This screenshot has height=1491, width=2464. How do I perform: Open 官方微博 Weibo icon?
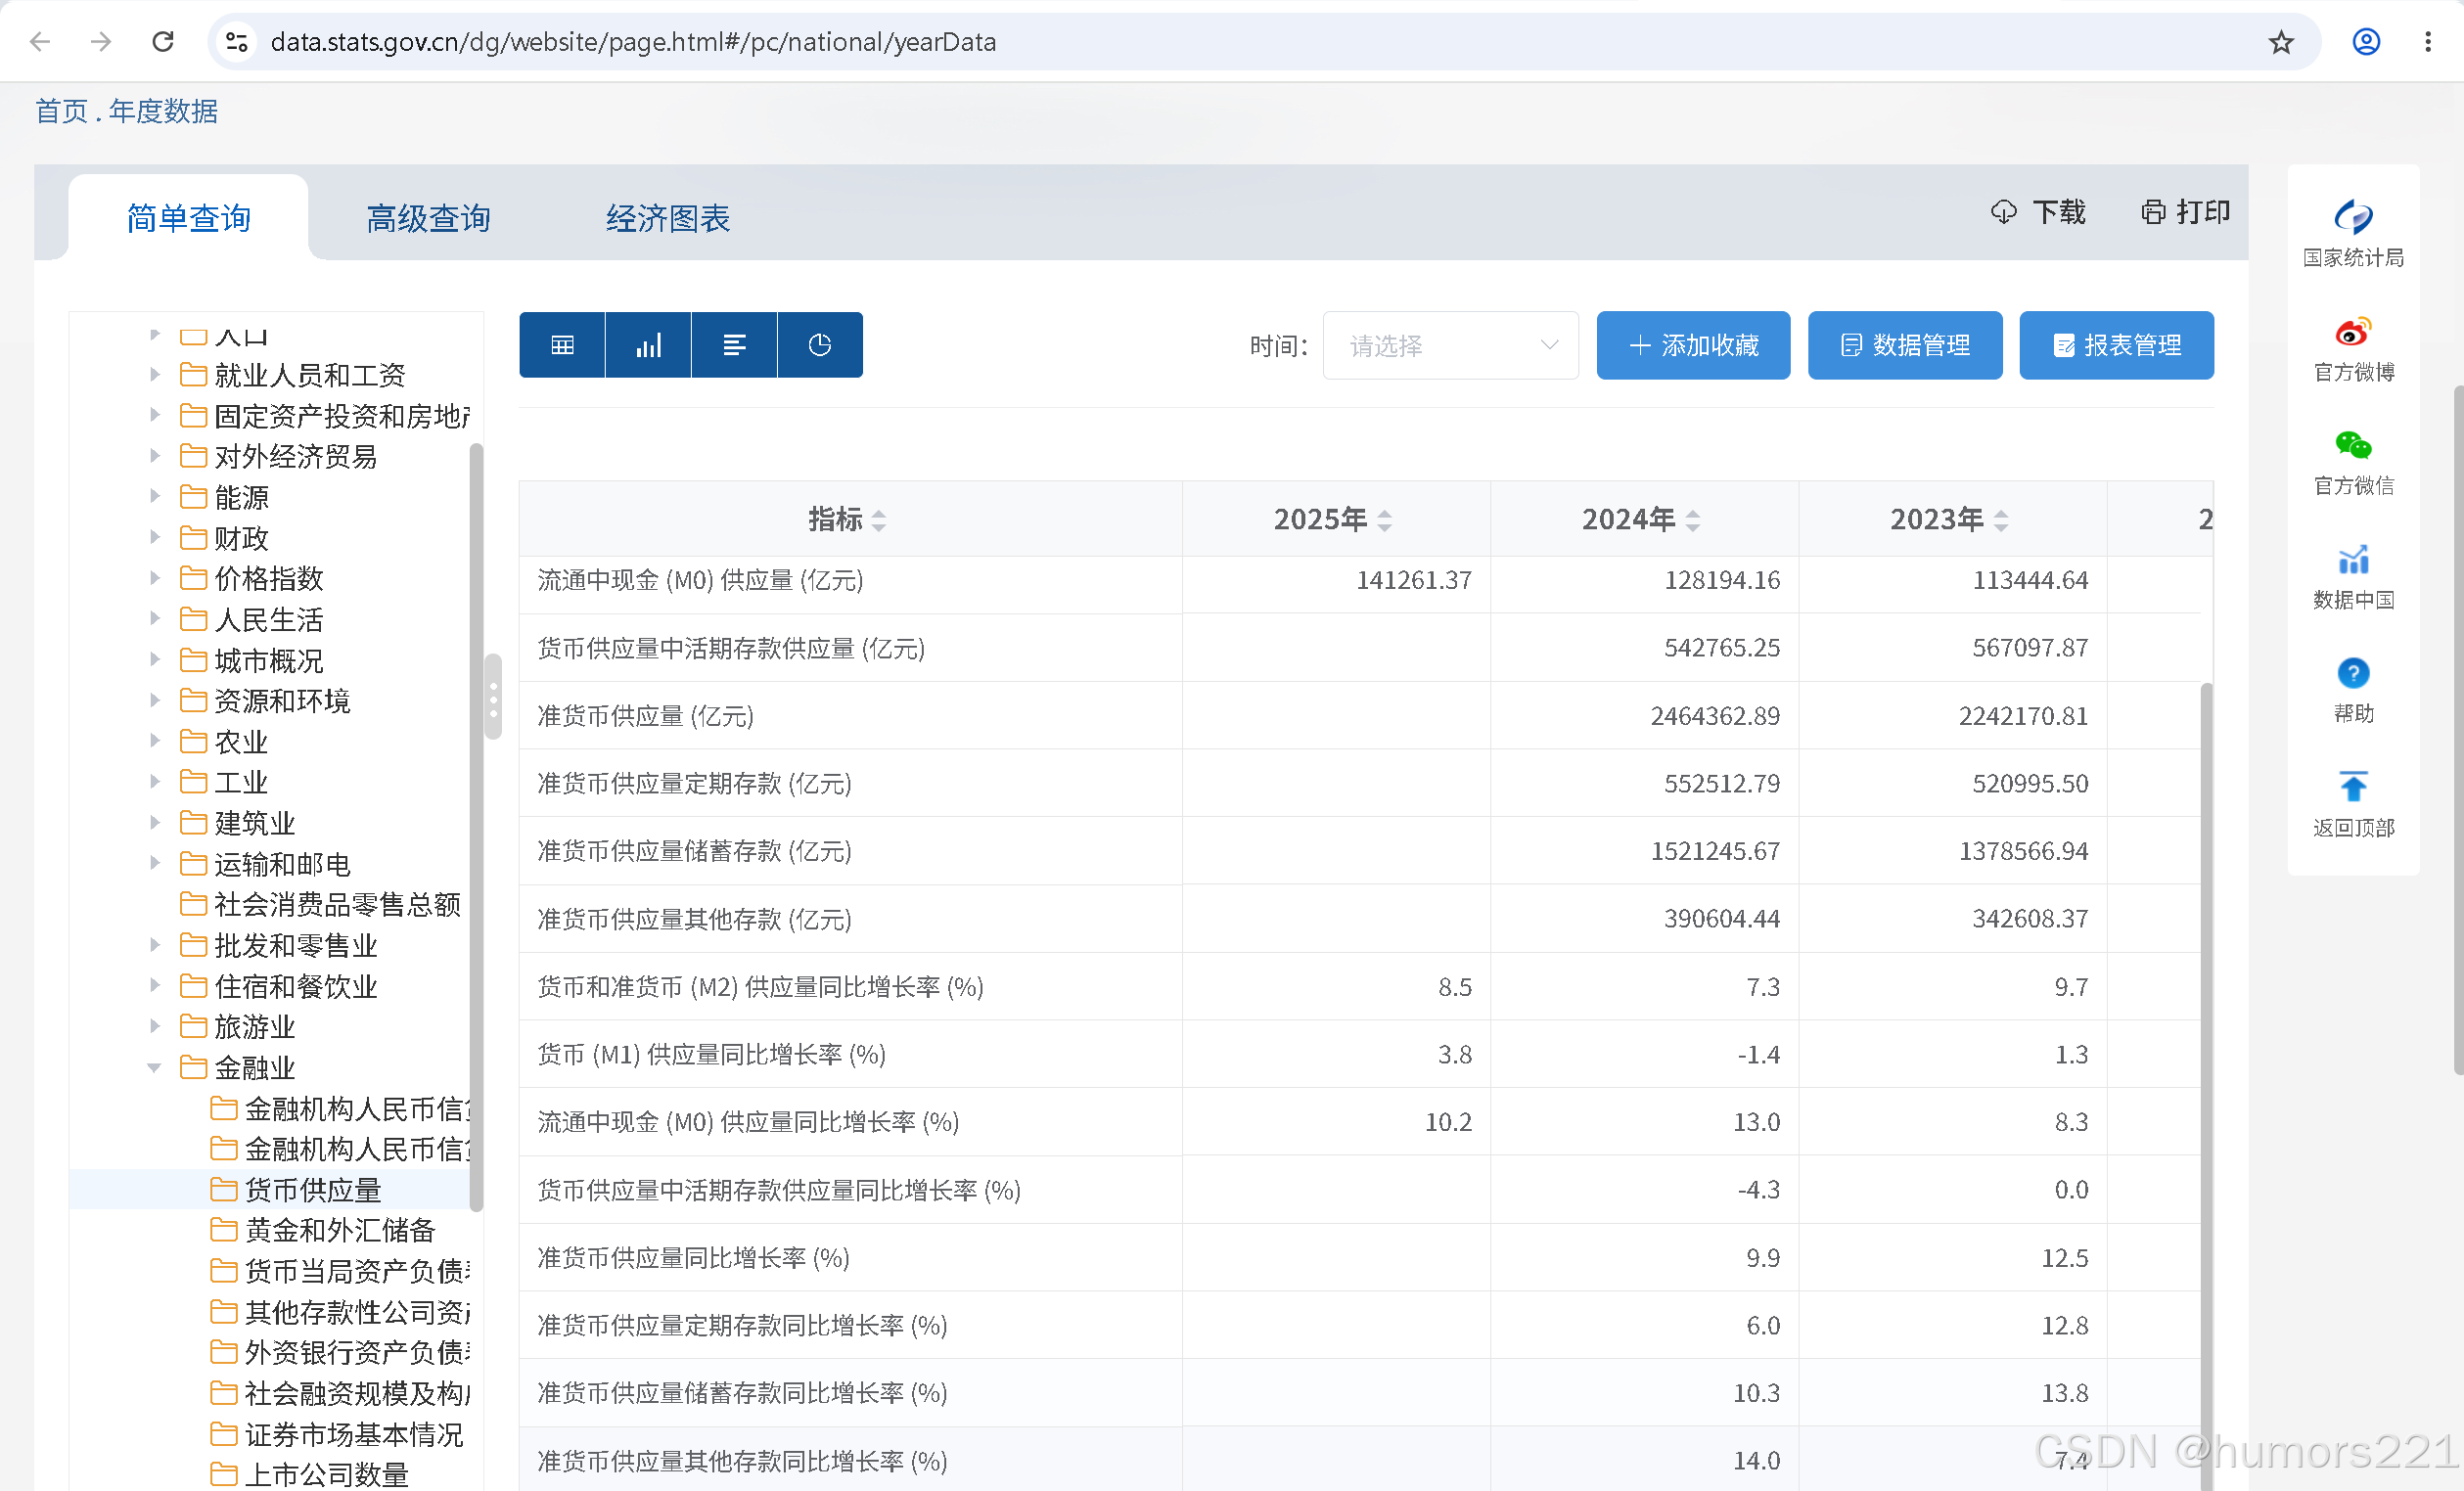click(2353, 331)
